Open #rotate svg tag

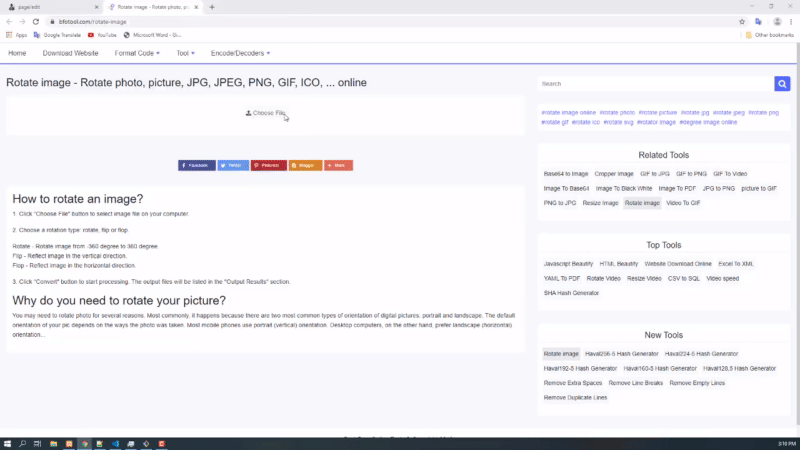coord(618,122)
